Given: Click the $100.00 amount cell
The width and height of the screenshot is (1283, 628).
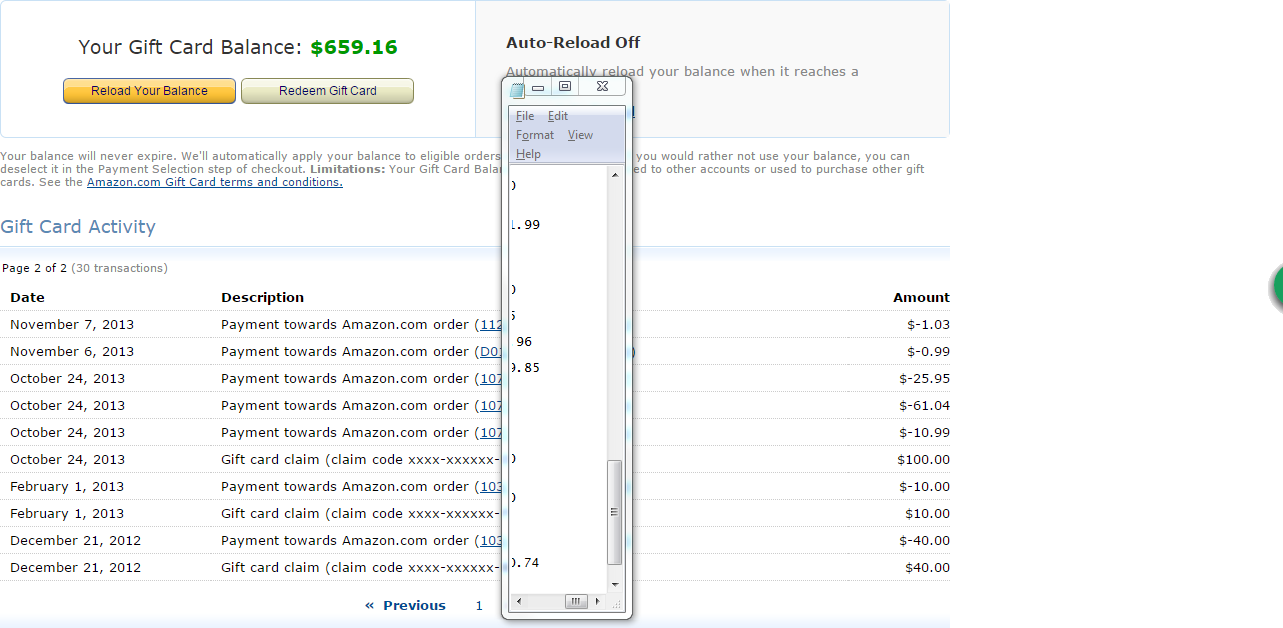Looking at the screenshot, I should point(924,459).
